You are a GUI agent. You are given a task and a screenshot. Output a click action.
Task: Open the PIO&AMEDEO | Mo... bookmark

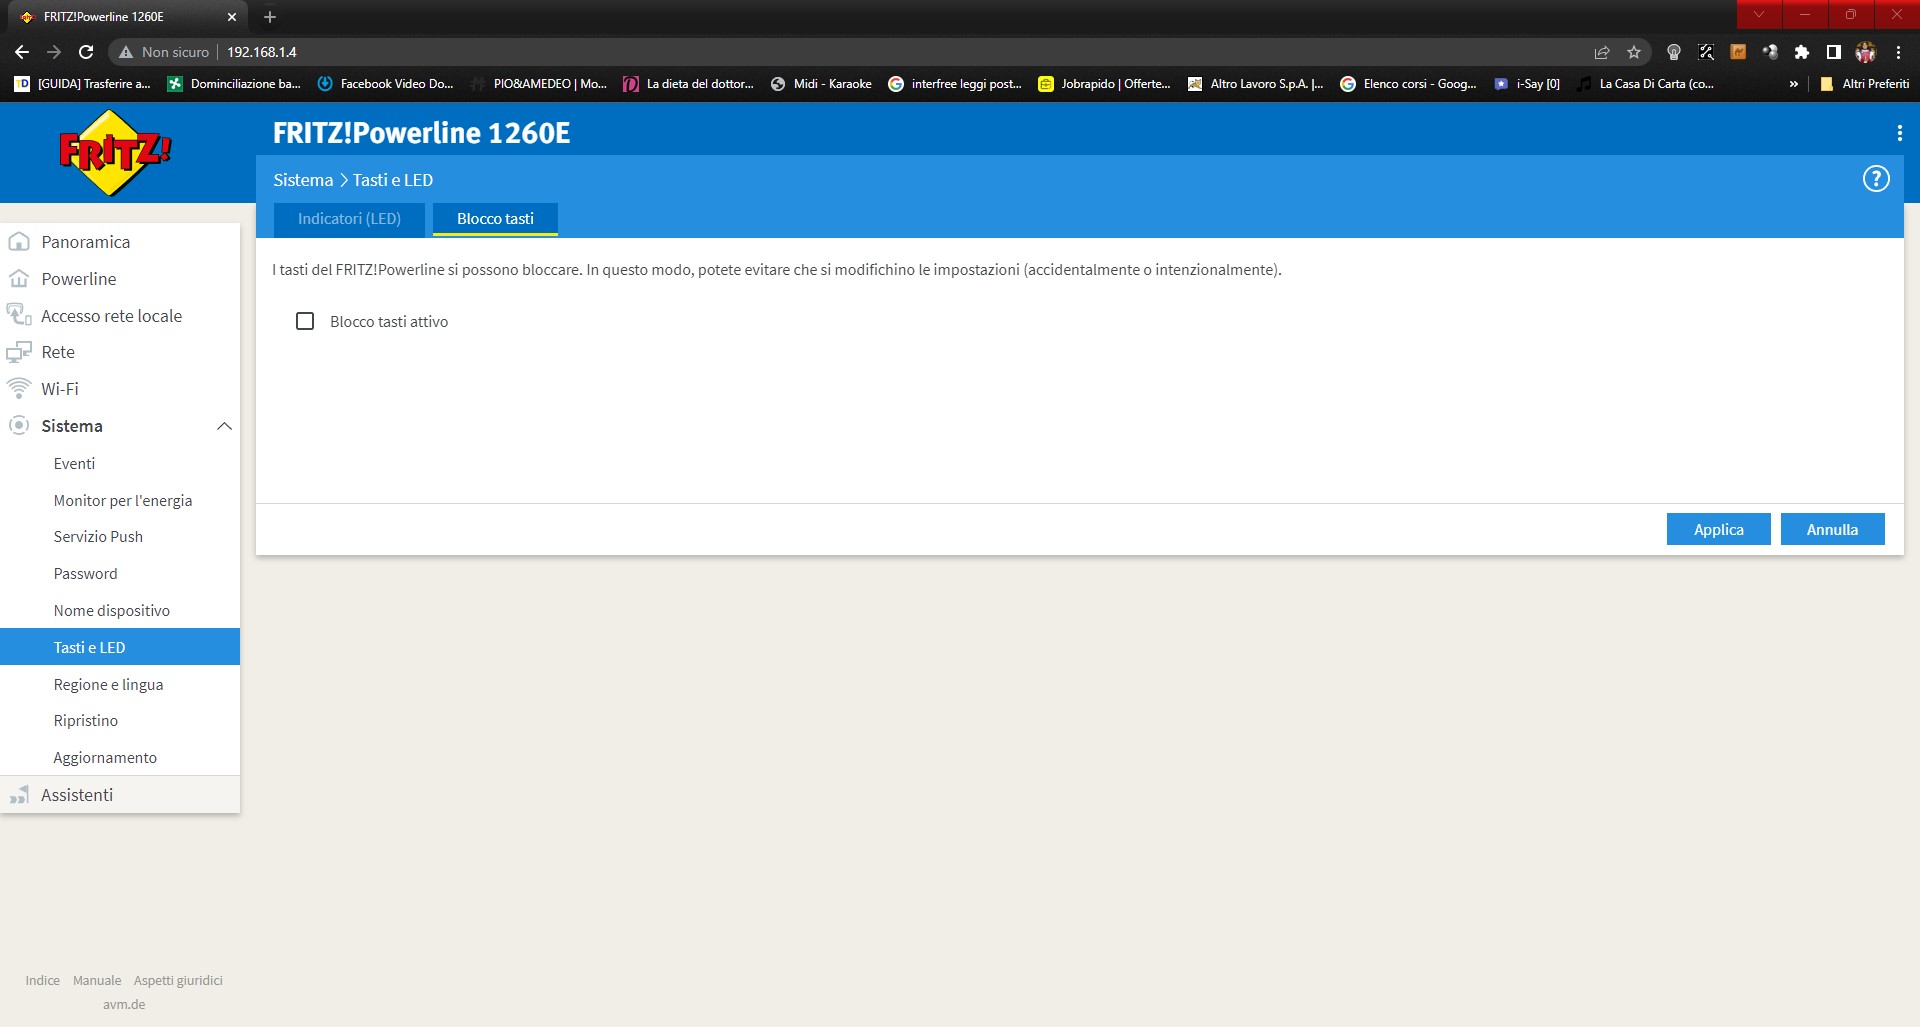tap(539, 84)
